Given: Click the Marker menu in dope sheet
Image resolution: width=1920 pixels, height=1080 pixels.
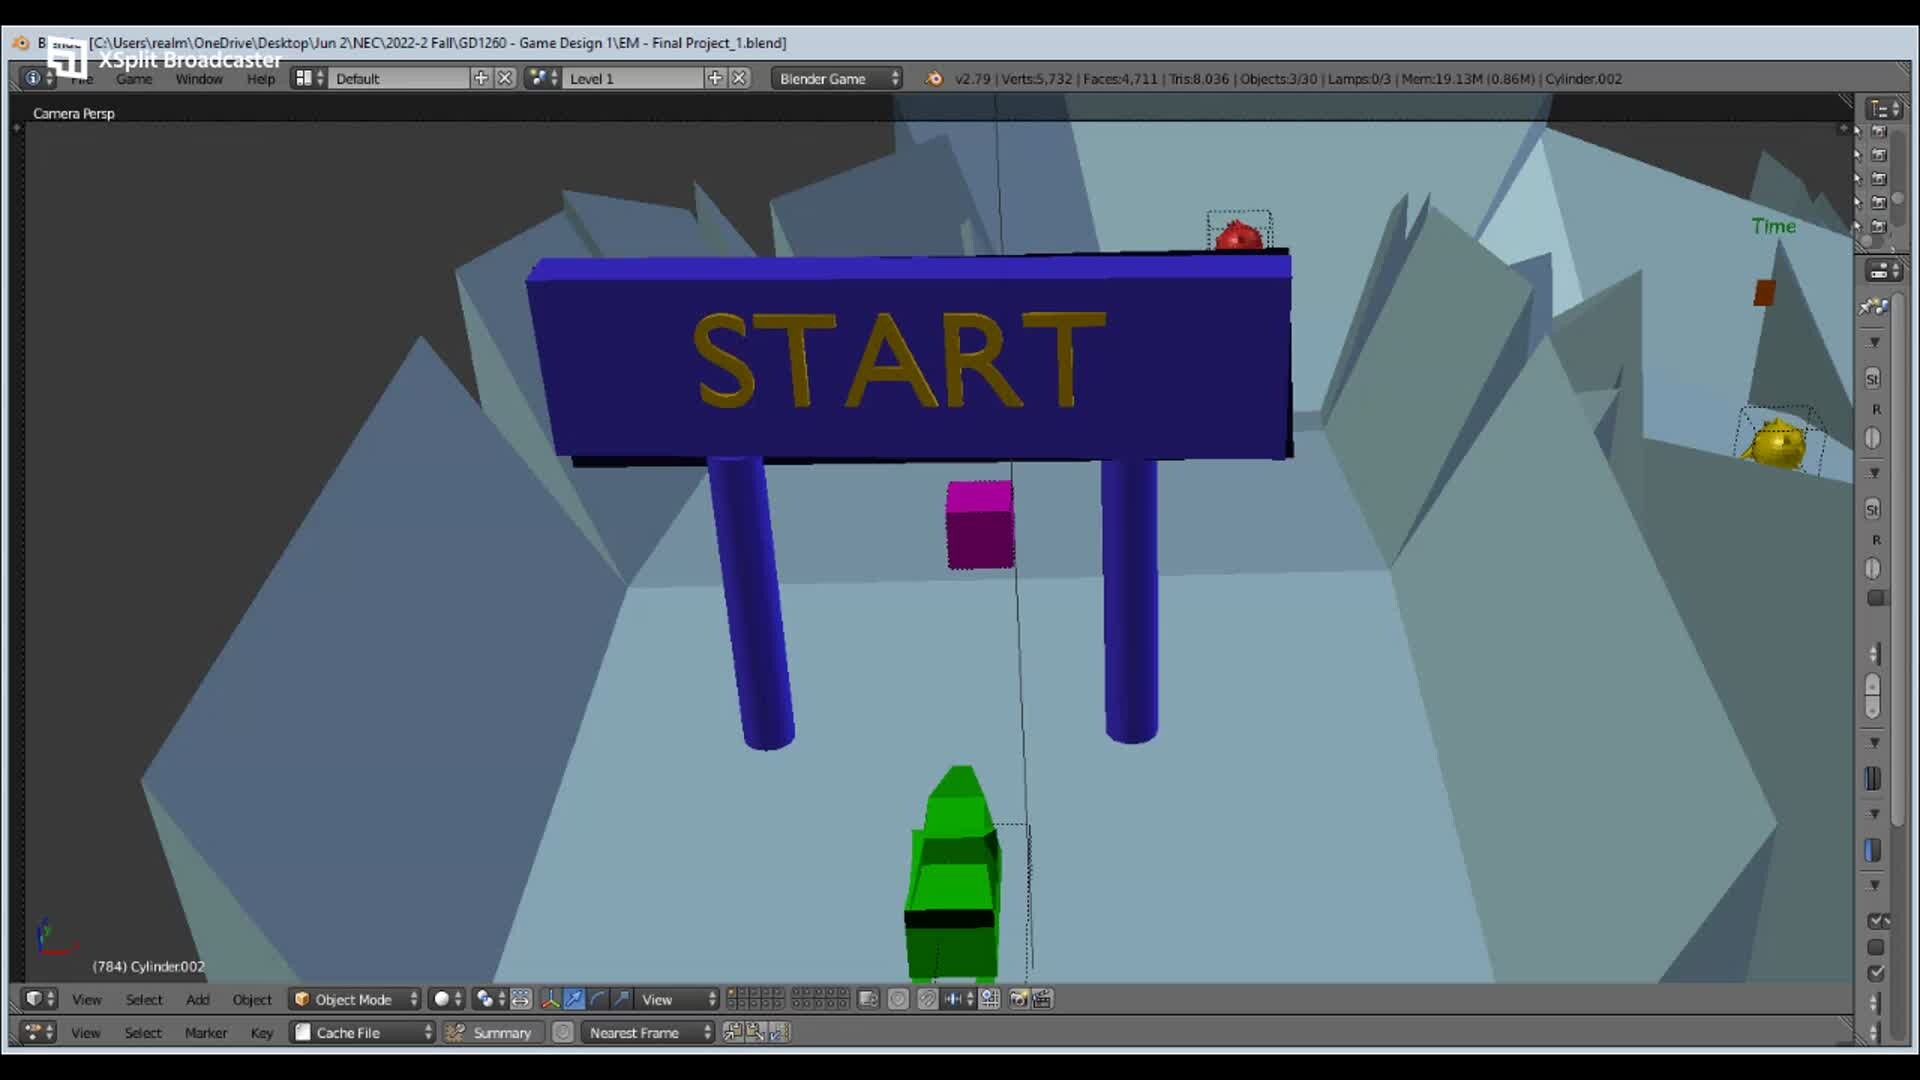Looking at the screenshot, I should (205, 1032).
